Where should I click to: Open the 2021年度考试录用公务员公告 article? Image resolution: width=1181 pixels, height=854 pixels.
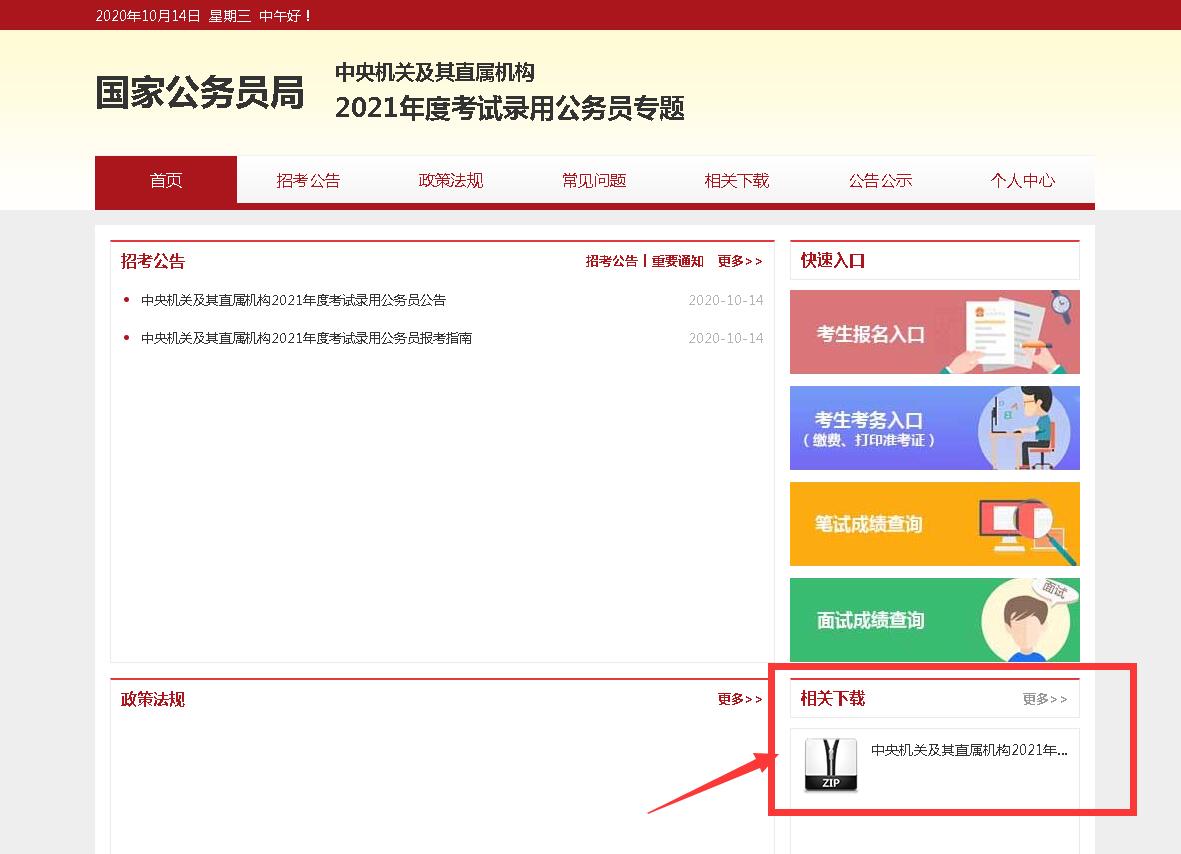point(293,300)
